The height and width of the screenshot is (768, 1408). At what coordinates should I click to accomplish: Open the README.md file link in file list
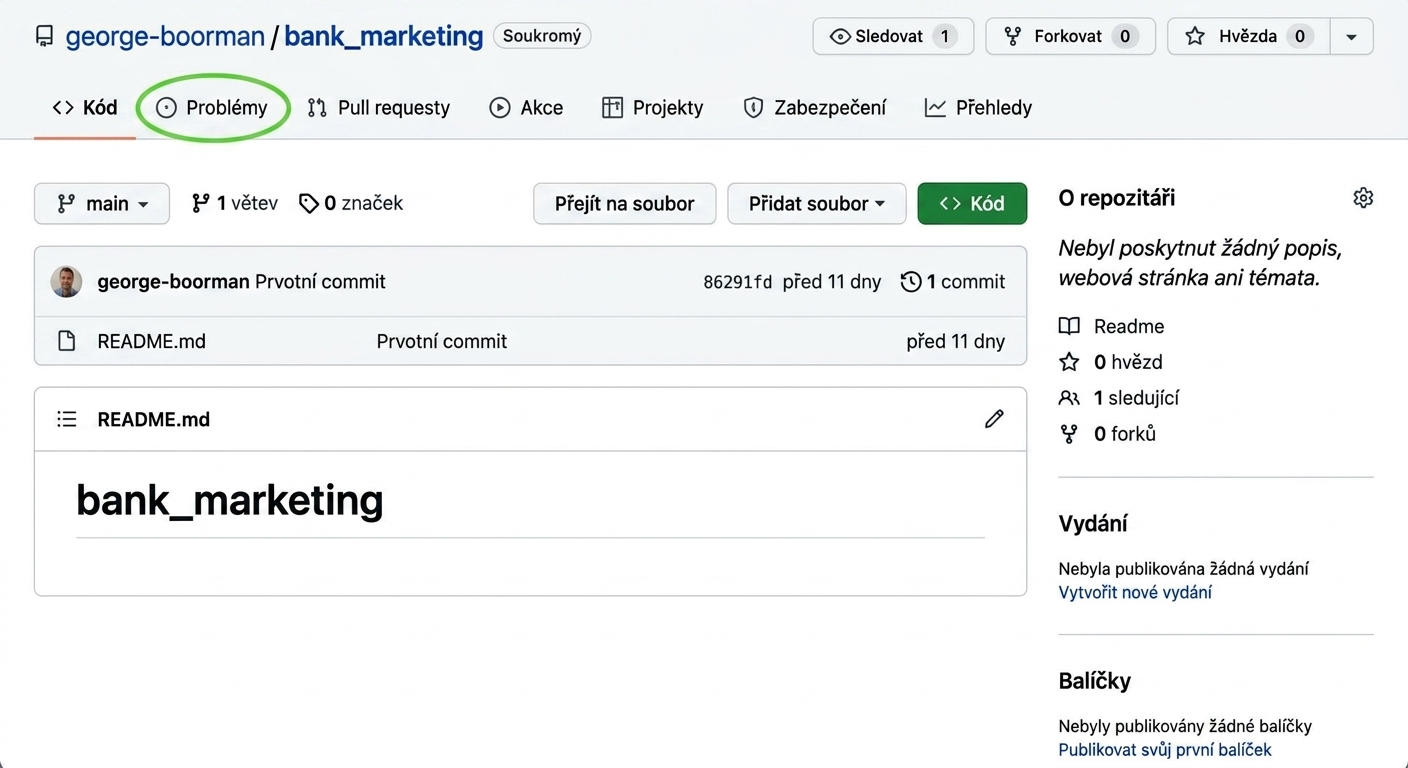(152, 341)
